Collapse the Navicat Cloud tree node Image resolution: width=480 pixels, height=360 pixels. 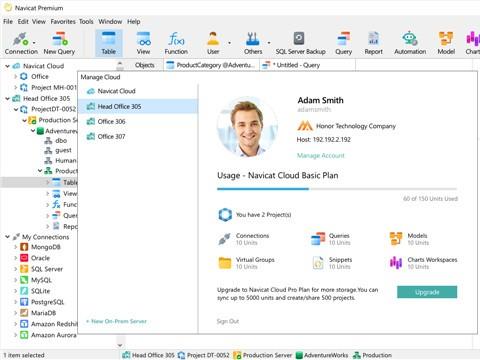point(7,66)
